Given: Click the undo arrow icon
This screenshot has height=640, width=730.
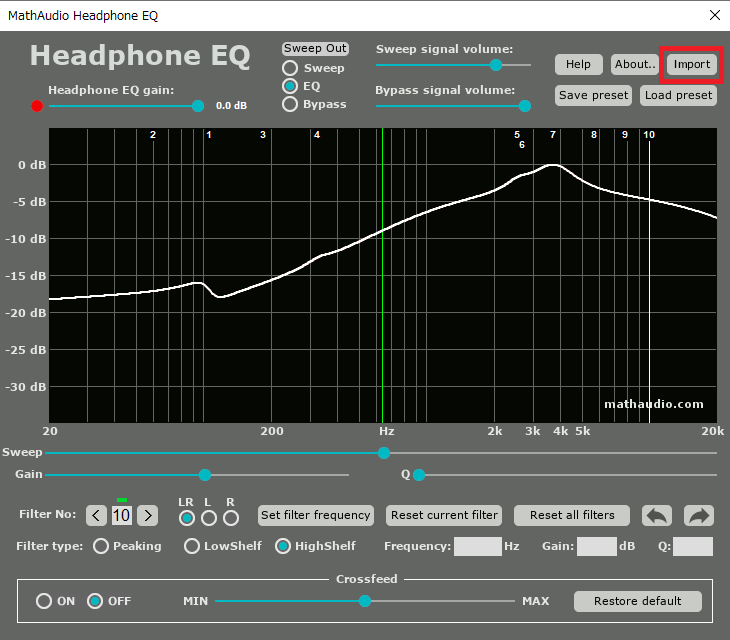Looking at the screenshot, I should pos(656,515).
